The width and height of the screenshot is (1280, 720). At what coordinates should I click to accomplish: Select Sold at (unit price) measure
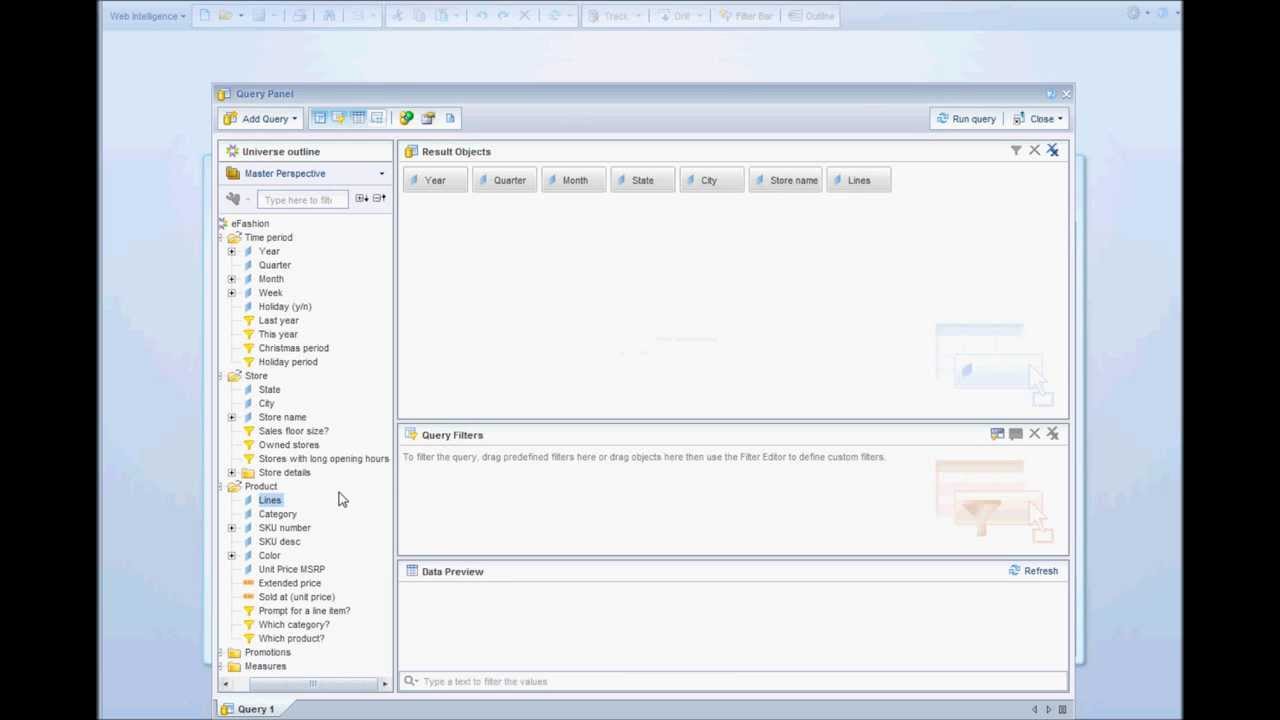[296, 597]
